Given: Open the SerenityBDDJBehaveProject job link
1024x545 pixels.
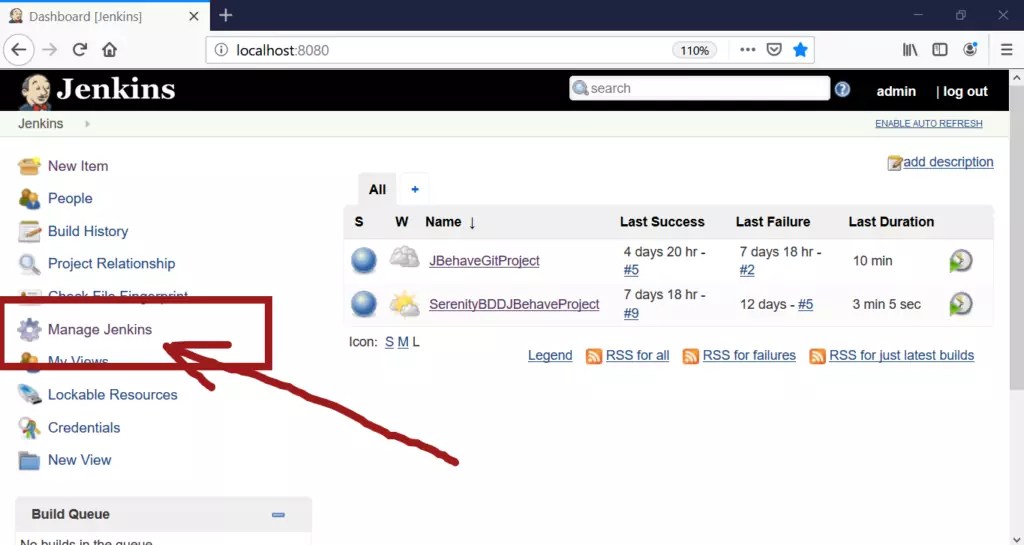Looking at the screenshot, I should [x=514, y=304].
